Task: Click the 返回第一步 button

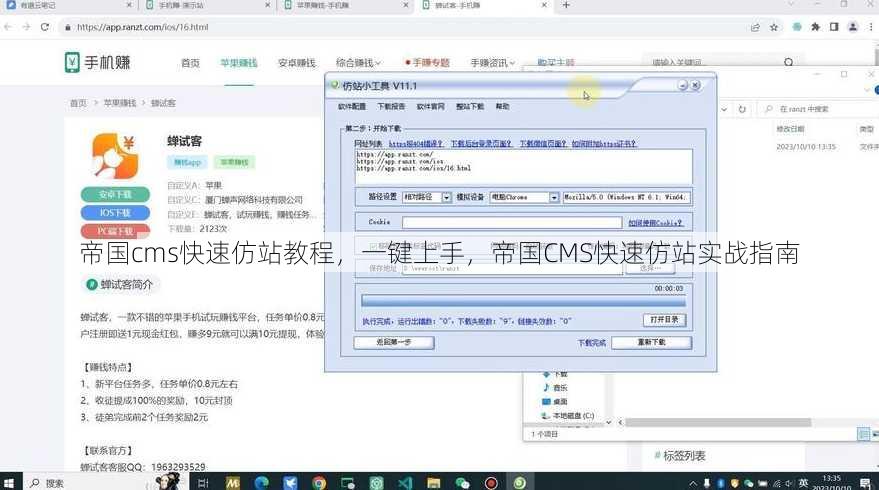Action: pos(394,342)
